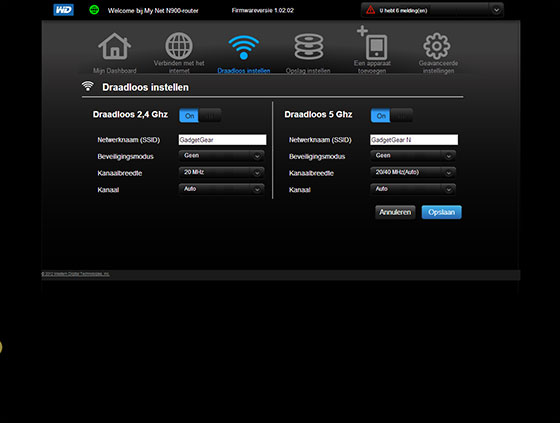This screenshot has width=560, height=423.
Task: Open Verbinden met het internet globe icon
Action: coord(179,46)
